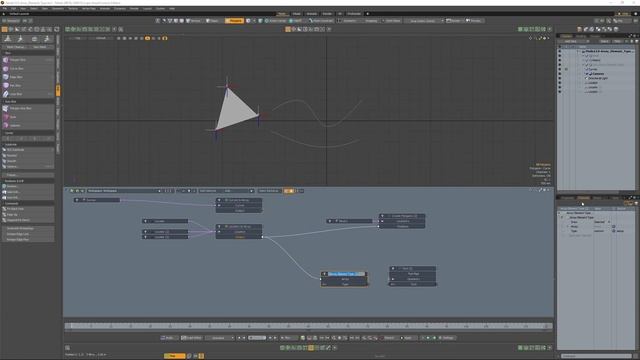
Task: Select the Loop Slice tool
Action: 28,94
